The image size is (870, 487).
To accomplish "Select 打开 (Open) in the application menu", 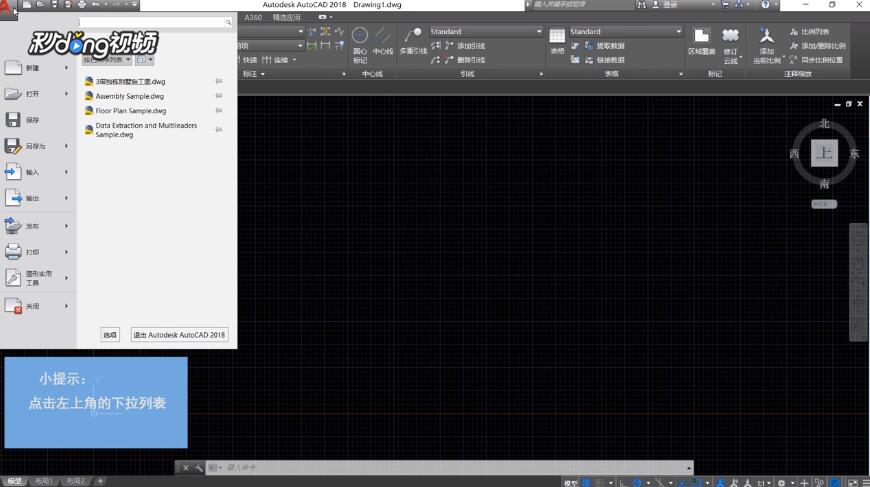I will [38, 94].
